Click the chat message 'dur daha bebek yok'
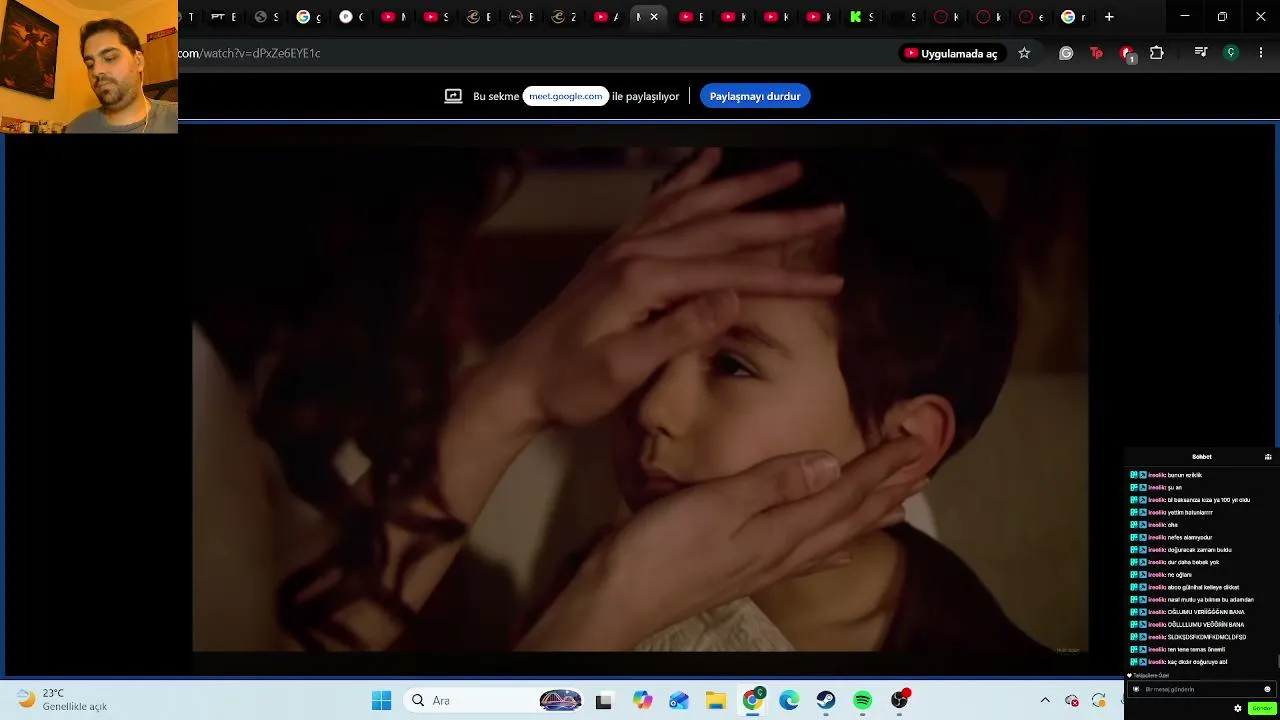The width and height of the screenshot is (1280, 720). pos(1194,562)
